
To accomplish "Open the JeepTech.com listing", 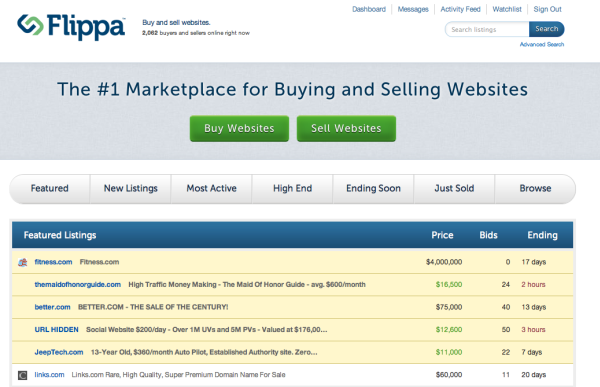I will pyautogui.click(x=59, y=352).
